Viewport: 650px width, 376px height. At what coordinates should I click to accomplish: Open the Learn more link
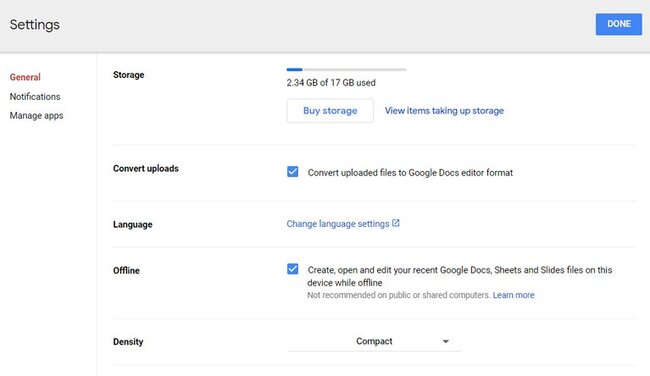point(513,295)
